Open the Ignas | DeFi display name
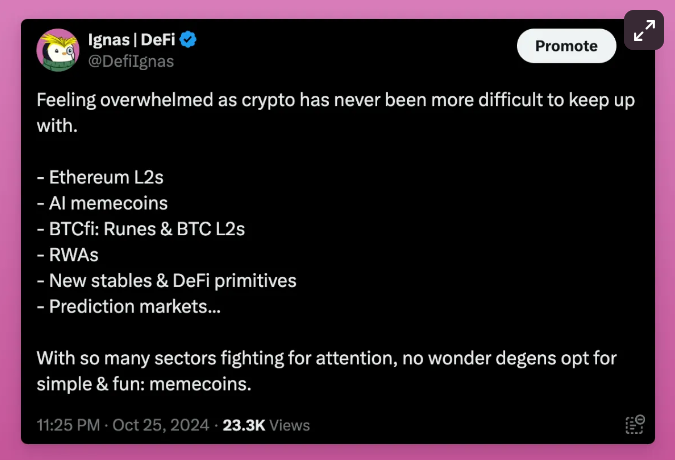 131,40
